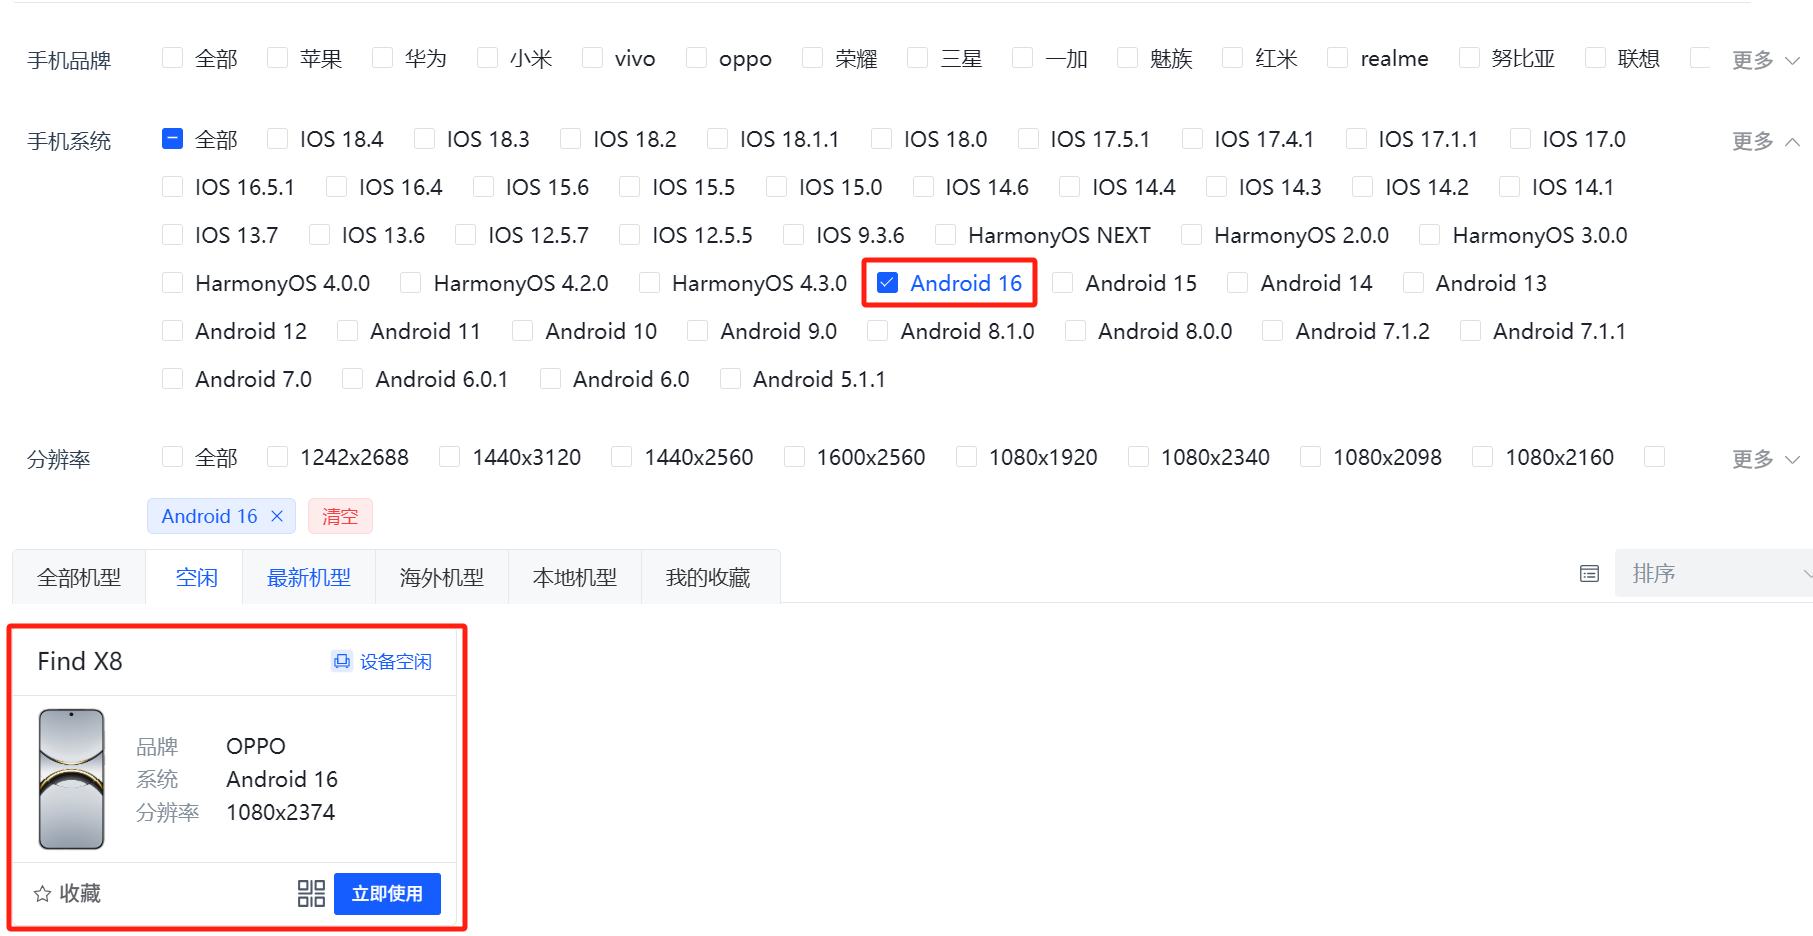Expand 更多 for 分辨率 row
Screen dimensions: 1813x936
point(1766,459)
